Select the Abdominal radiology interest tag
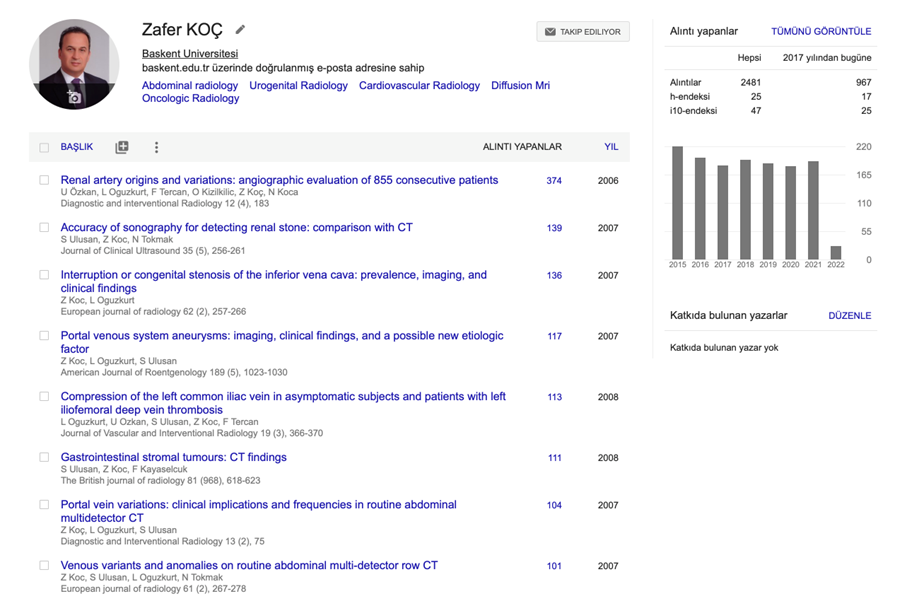This screenshot has height=601, width=907. pyautogui.click(x=190, y=86)
